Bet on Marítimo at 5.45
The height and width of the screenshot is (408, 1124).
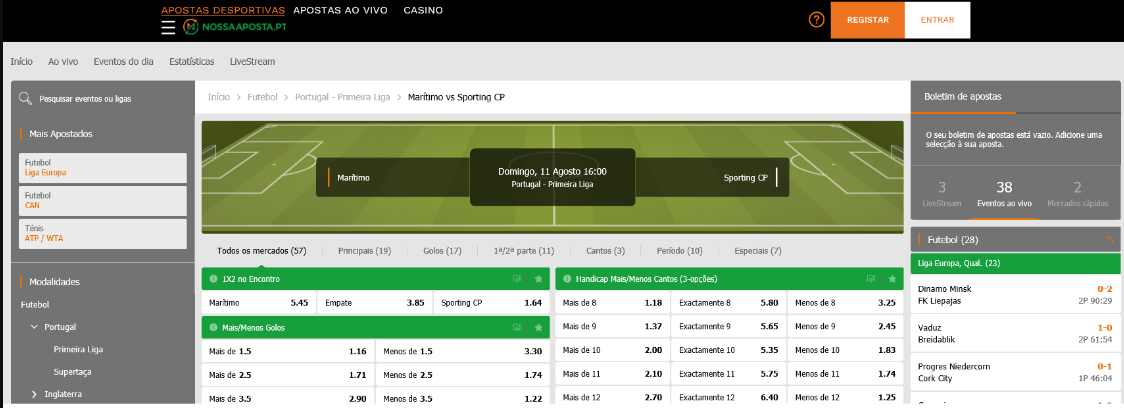[259, 303]
